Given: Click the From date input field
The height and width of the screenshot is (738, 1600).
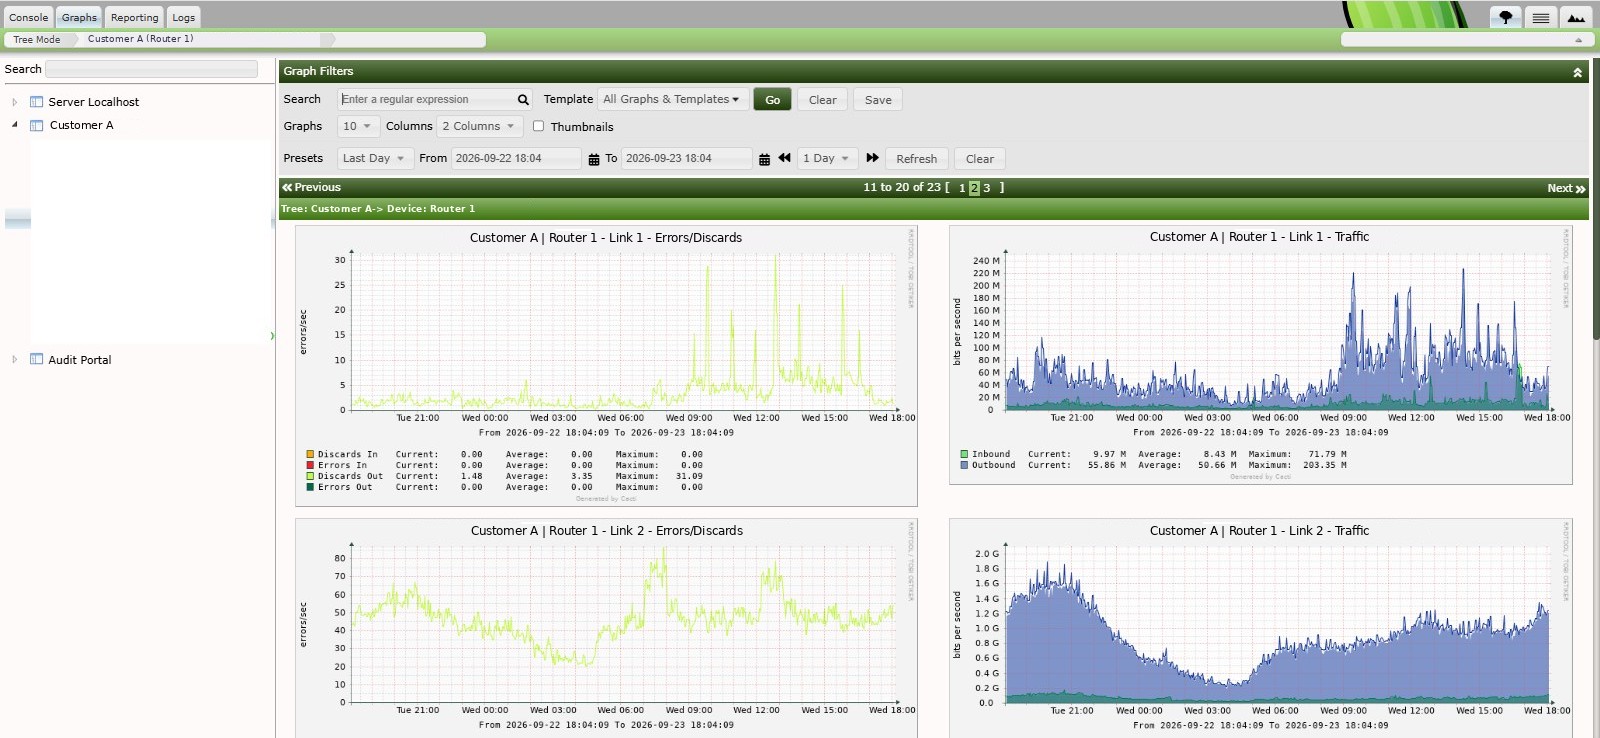Looking at the screenshot, I should tap(516, 158).
